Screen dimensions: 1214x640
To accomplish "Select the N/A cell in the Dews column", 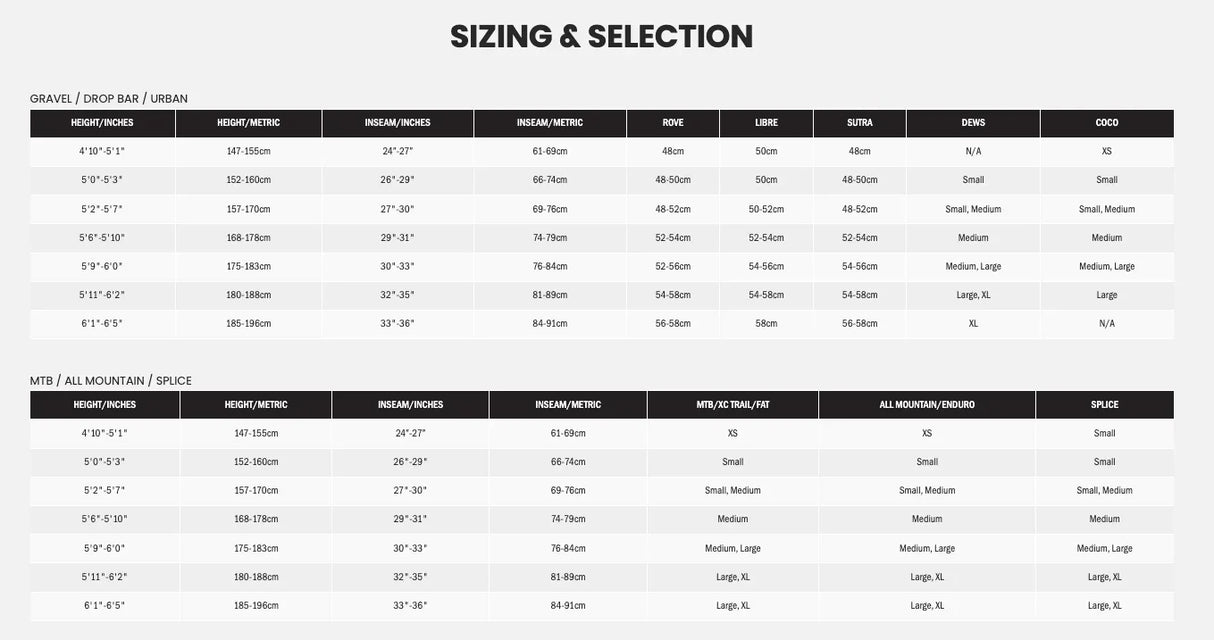I will (973, 151).
